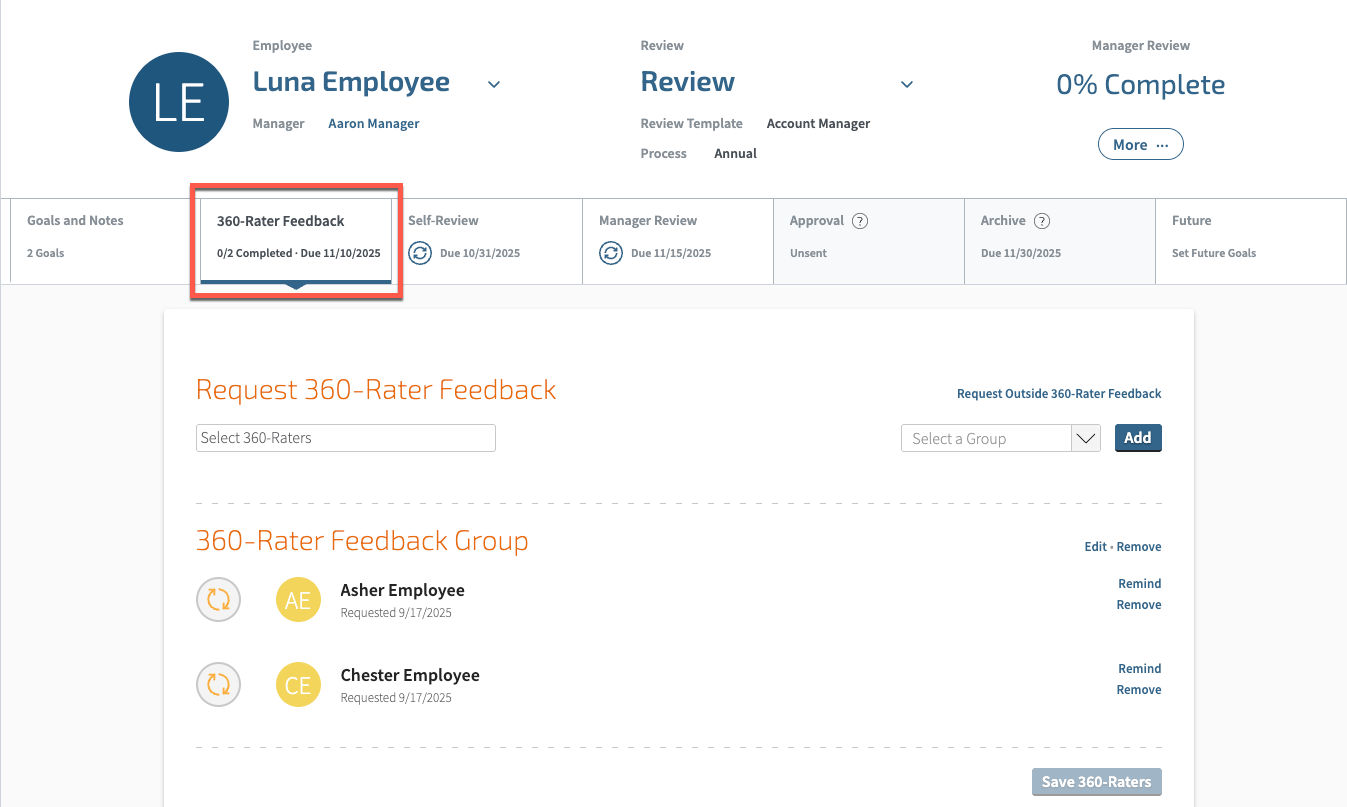Open Request Outside 360-Rater Feedback link
This screenshot has height=807, width=1347.
pyautogui.click(x=1059, y=394)
